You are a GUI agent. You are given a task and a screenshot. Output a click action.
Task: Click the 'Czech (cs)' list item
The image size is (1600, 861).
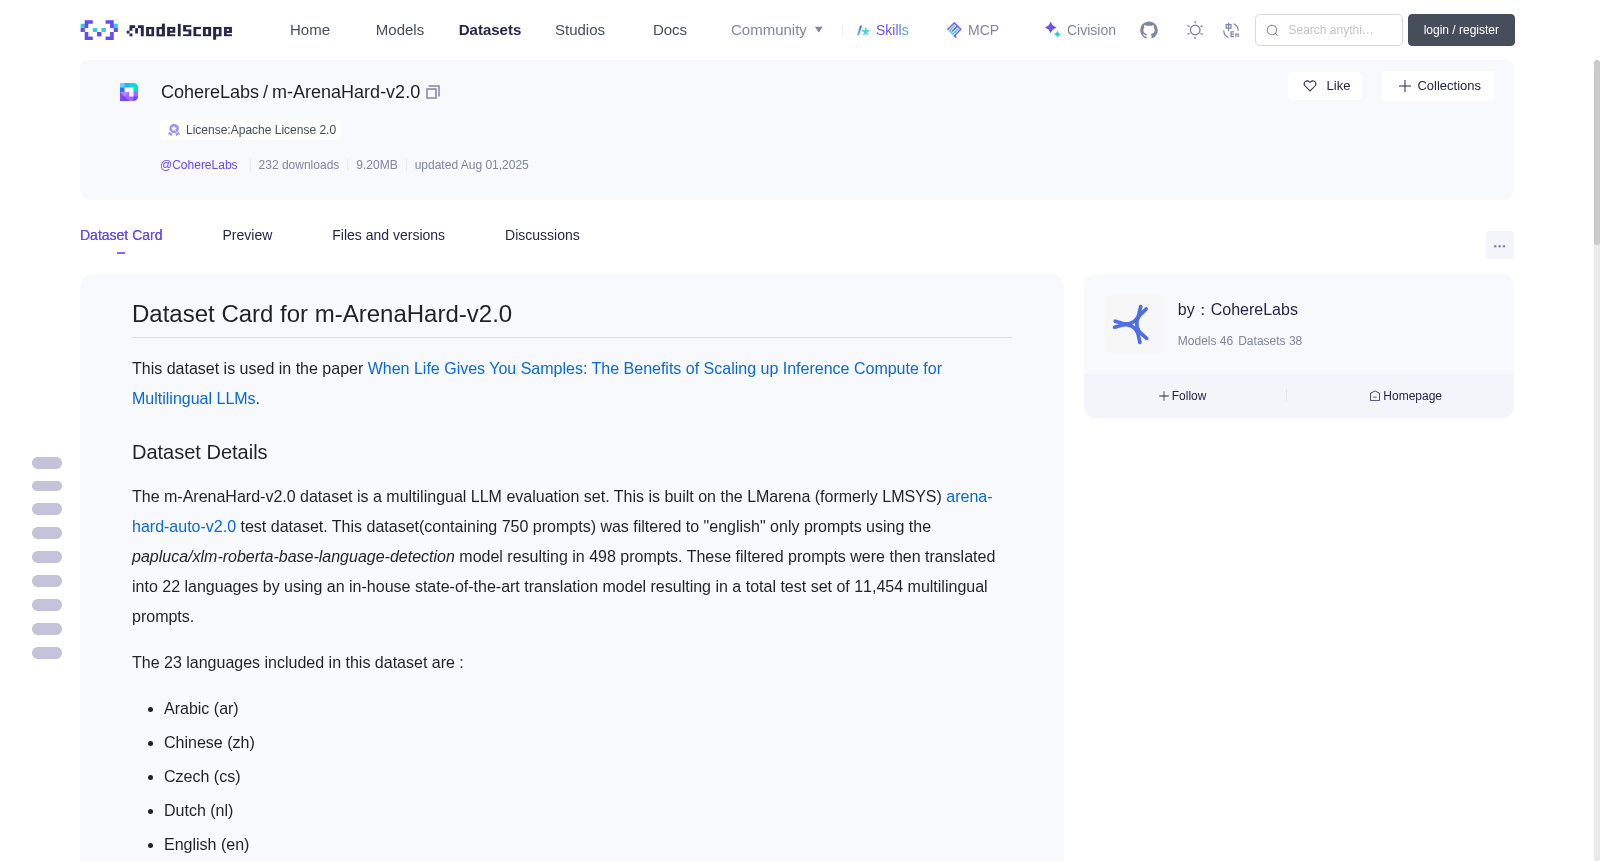click(202, 776)
